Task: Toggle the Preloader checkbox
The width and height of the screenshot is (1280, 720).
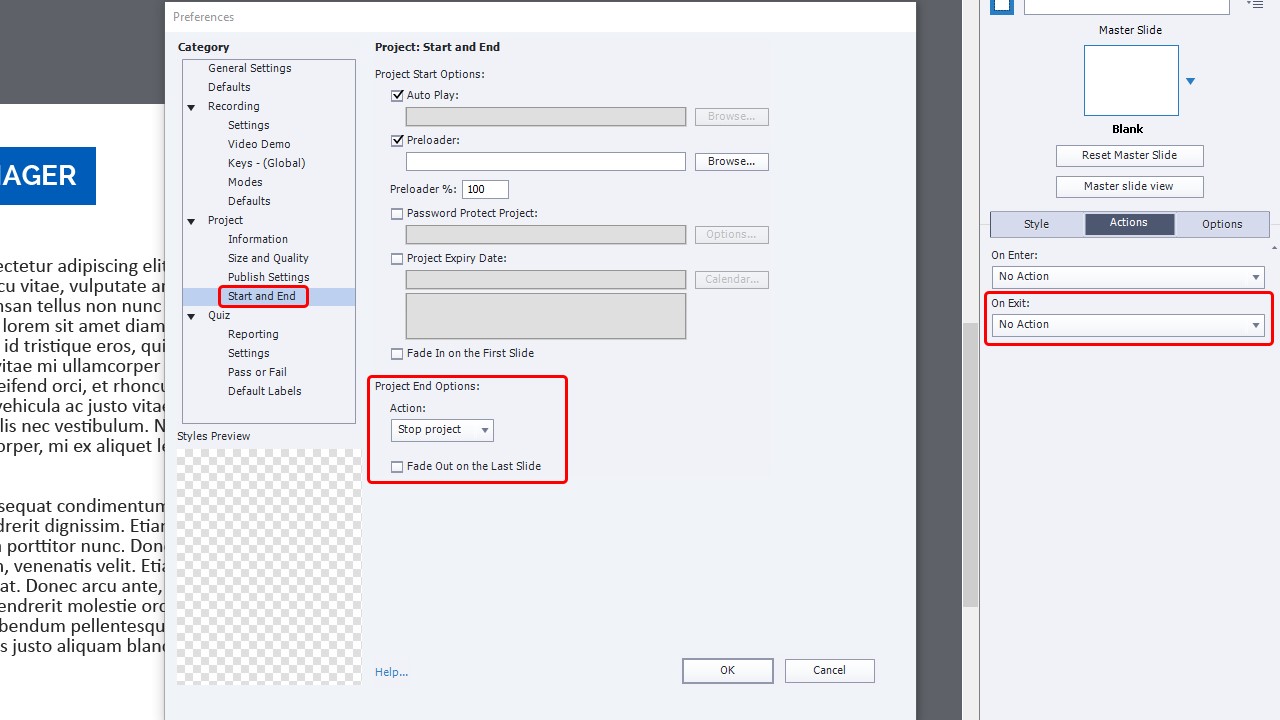Action: click(x=397, y=140)
